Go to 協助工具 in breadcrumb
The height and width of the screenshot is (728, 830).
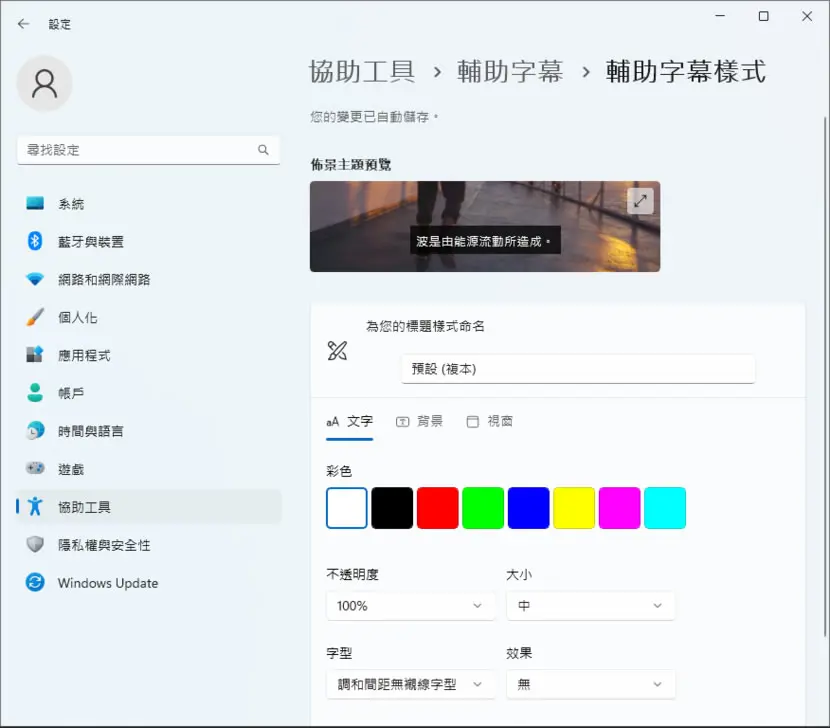[x=362, y=71]
